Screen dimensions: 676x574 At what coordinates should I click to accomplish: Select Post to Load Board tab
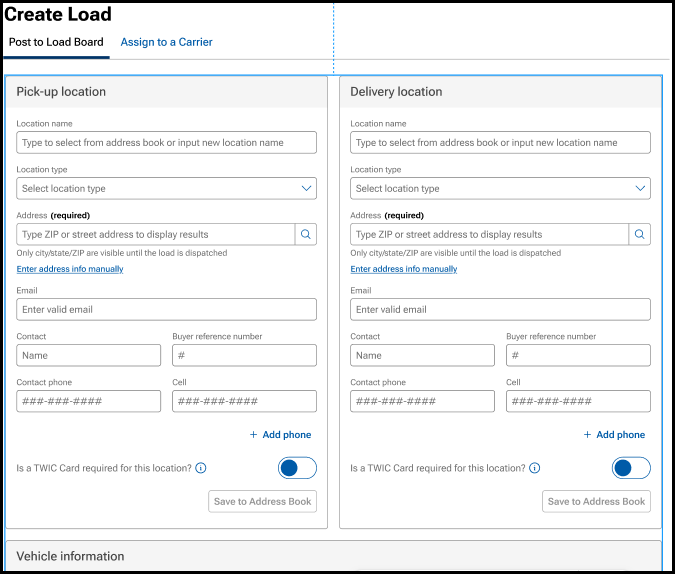pos(56,42)
